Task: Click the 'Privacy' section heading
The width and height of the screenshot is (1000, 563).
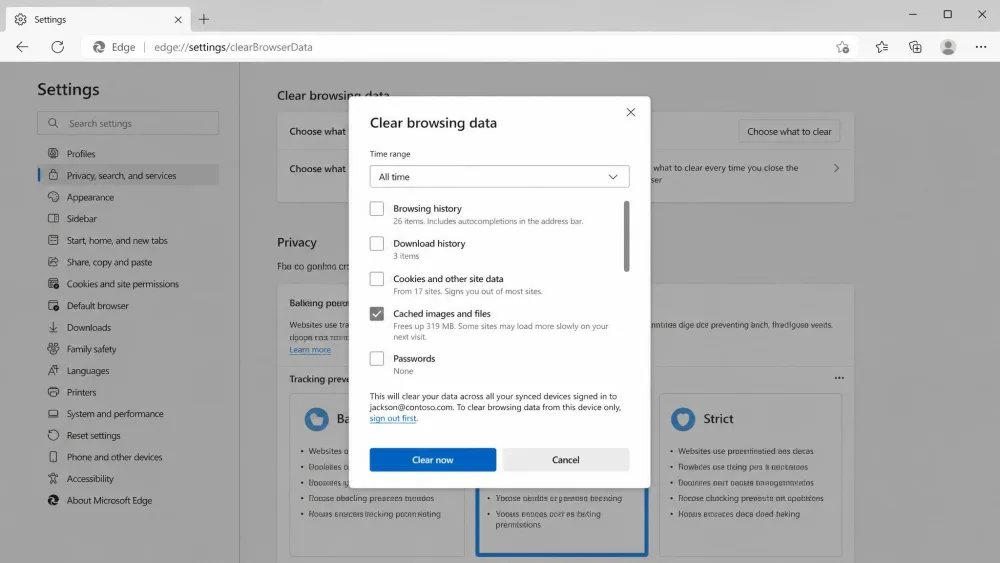Action: point(297,242)
